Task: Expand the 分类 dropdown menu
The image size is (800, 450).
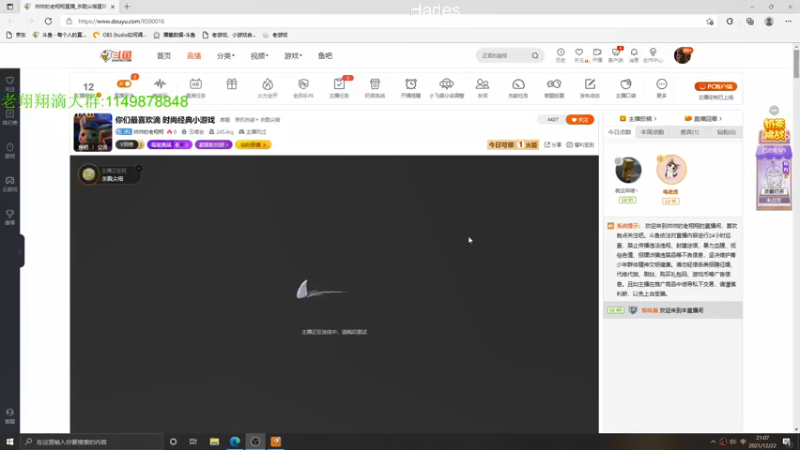Action: 226,56
